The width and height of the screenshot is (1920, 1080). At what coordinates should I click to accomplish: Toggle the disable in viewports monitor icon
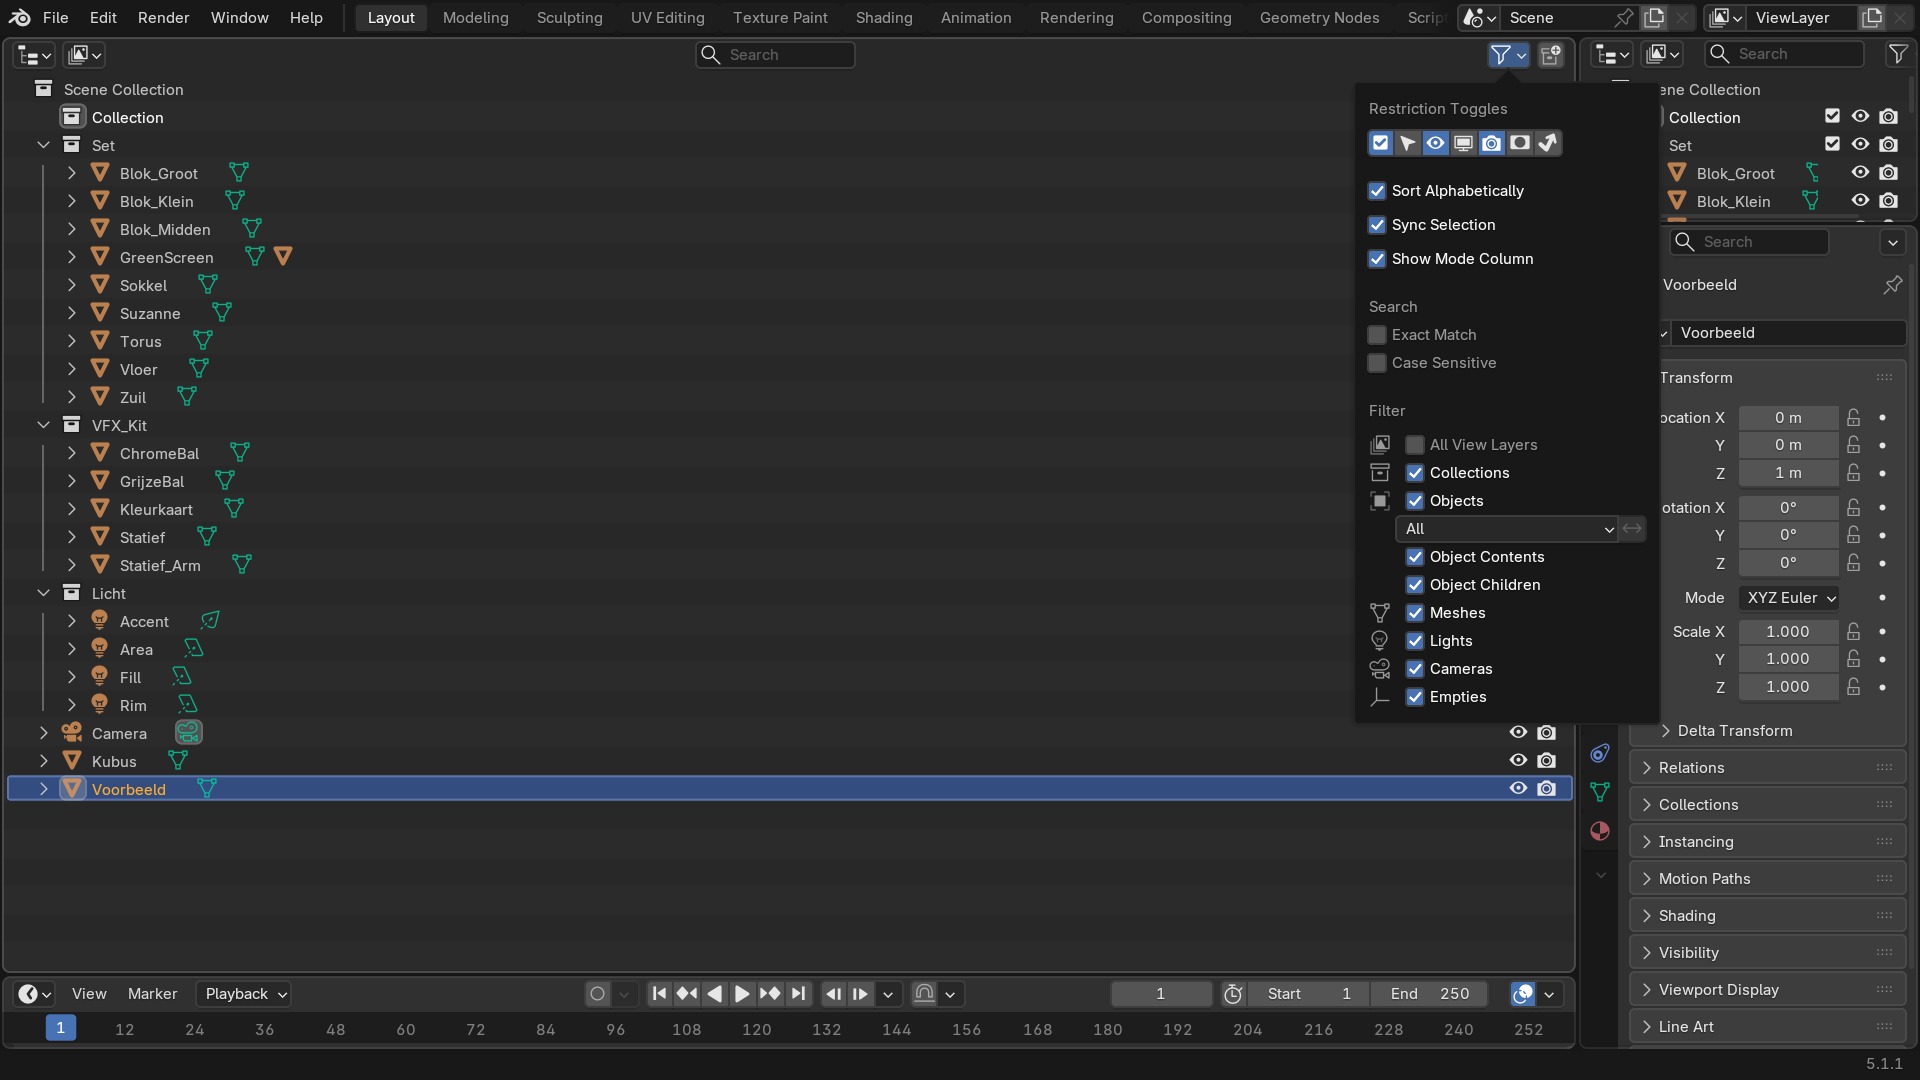[x=1464, y=143]
